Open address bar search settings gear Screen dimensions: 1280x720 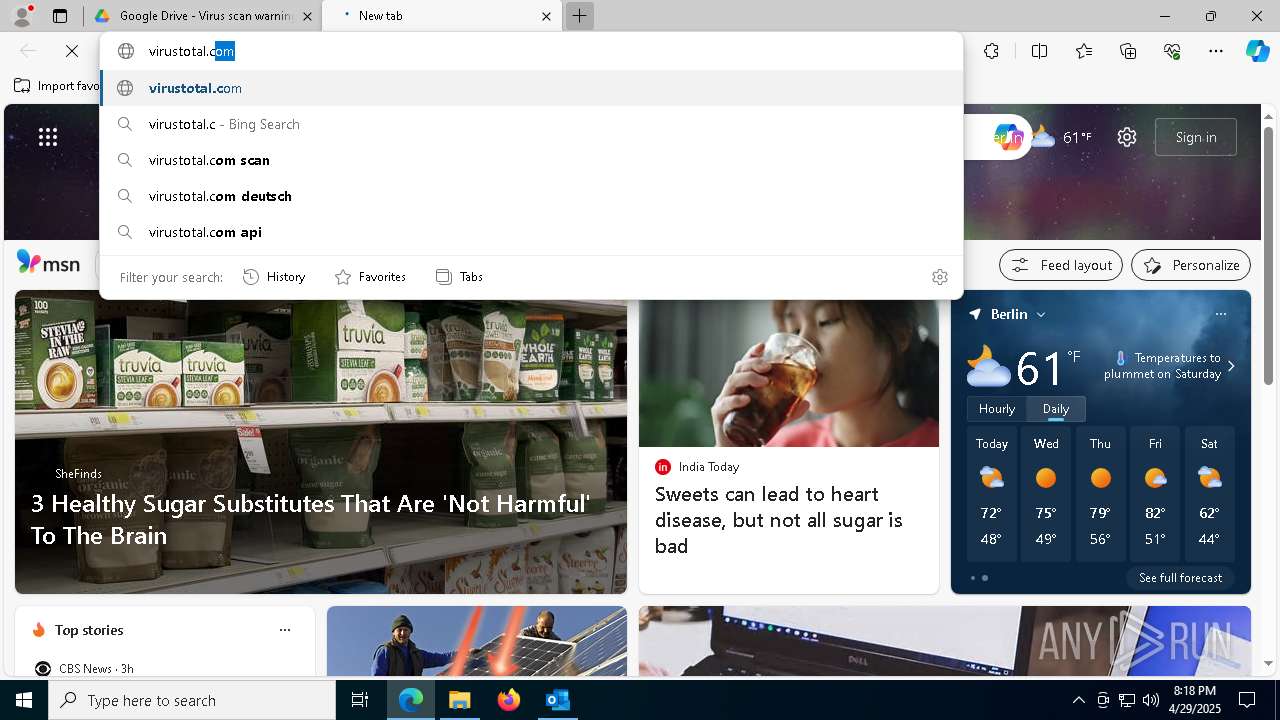pyautogui.click(x=939, y=277)
